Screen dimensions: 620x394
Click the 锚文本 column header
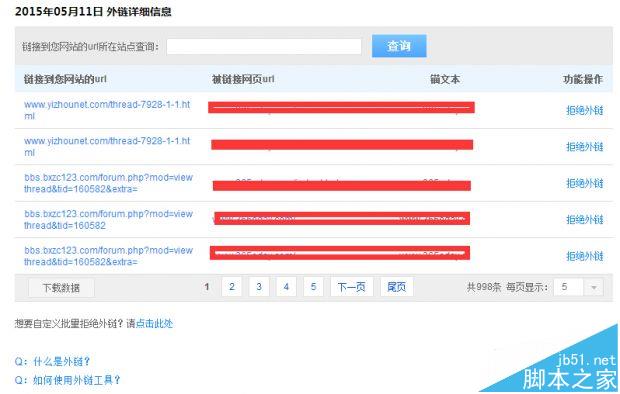point(445,79)
